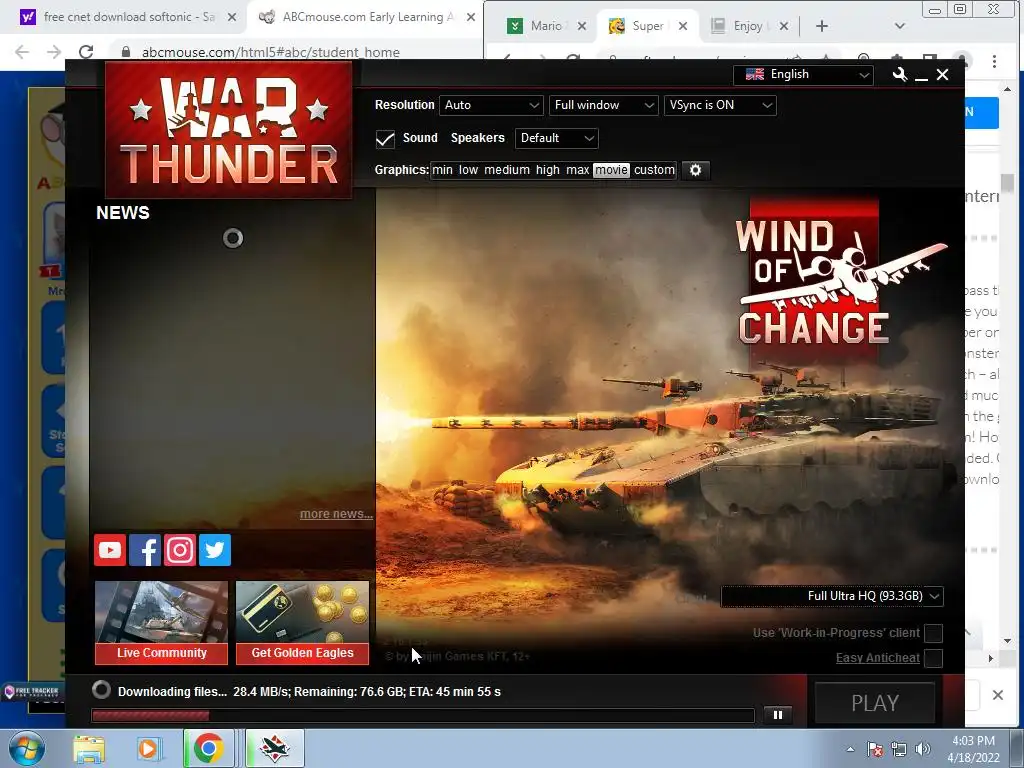1024x768 pixels.
Task: Open File Explorer from taskbar
Action: point(89,748)
